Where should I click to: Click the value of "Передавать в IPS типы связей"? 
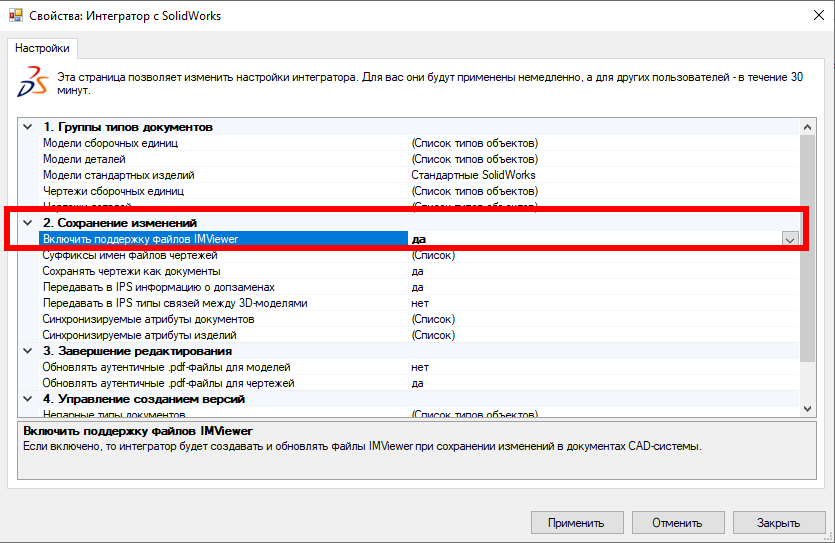(419, 303)
